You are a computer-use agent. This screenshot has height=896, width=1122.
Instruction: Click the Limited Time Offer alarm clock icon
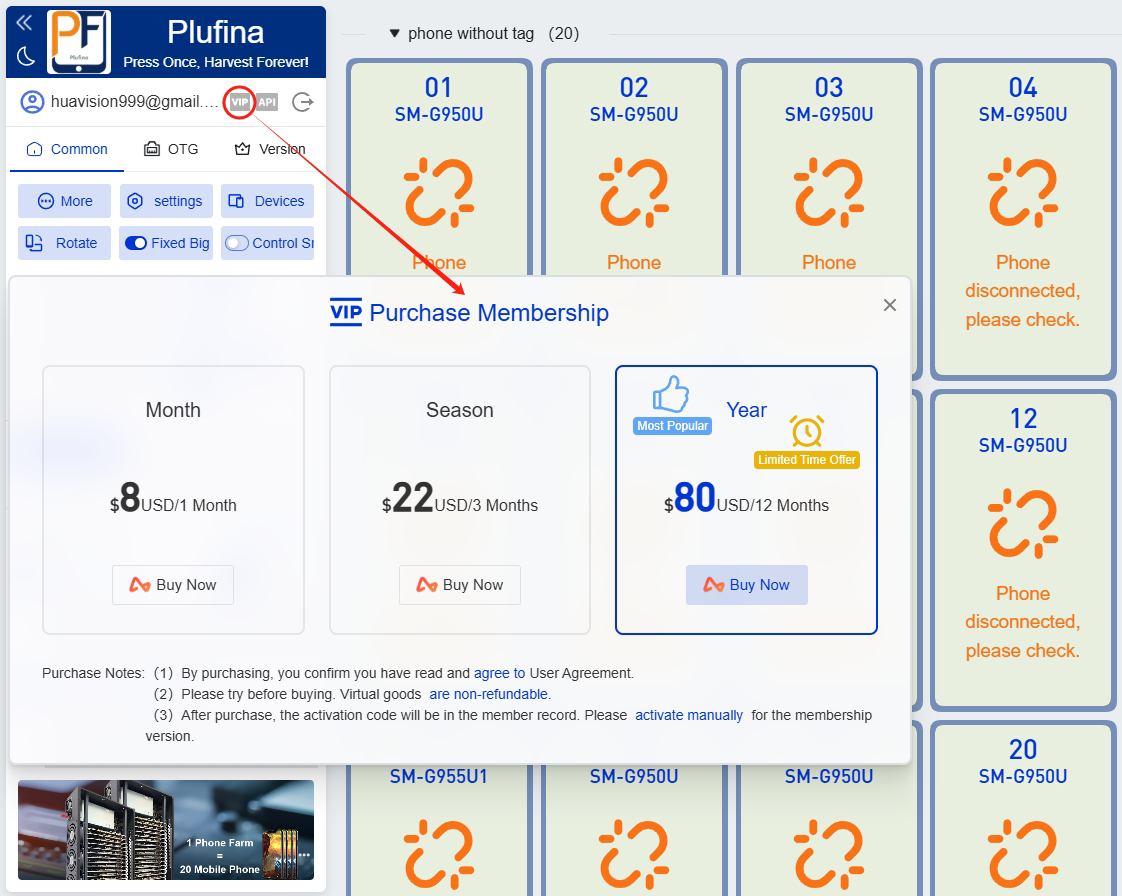tap(807, 432)
